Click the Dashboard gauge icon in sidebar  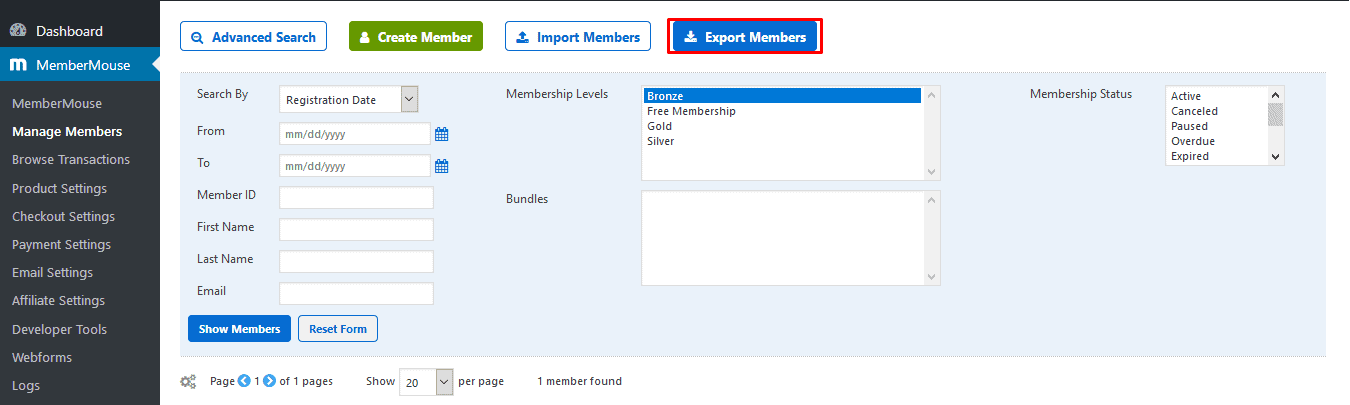coord(18,31)
